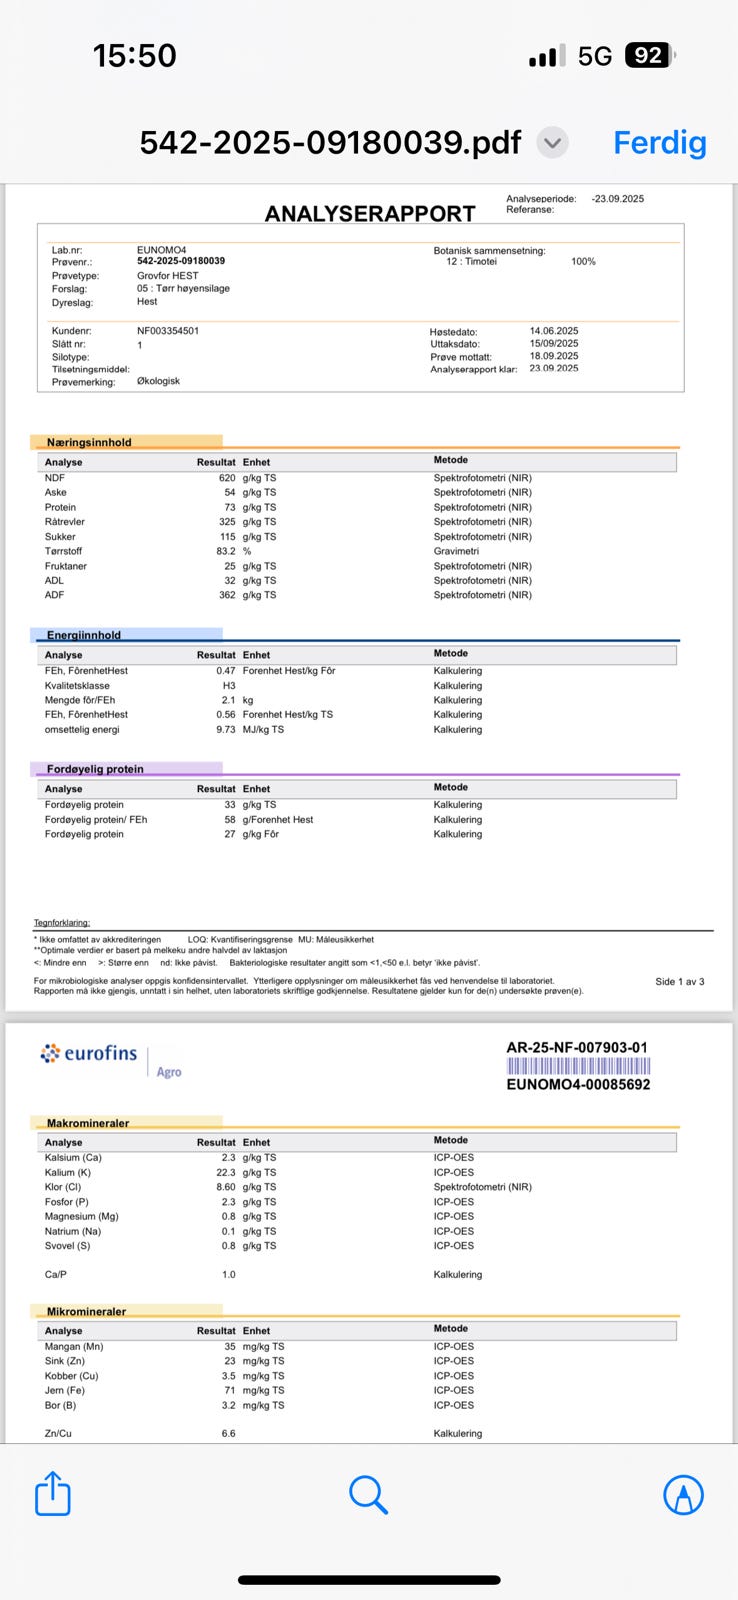Viewport: 738px width, 1600px height.
Task: Tap the botanical entry 12 : Timotei
Action: click(471, 262)
